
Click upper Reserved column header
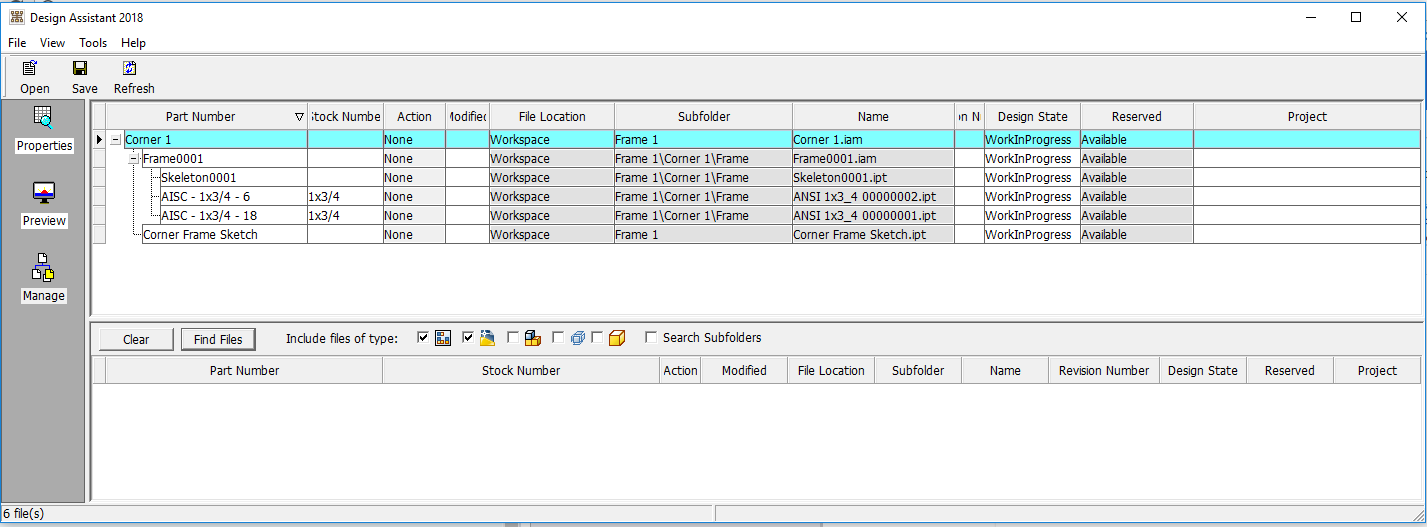coord(1137,117)
